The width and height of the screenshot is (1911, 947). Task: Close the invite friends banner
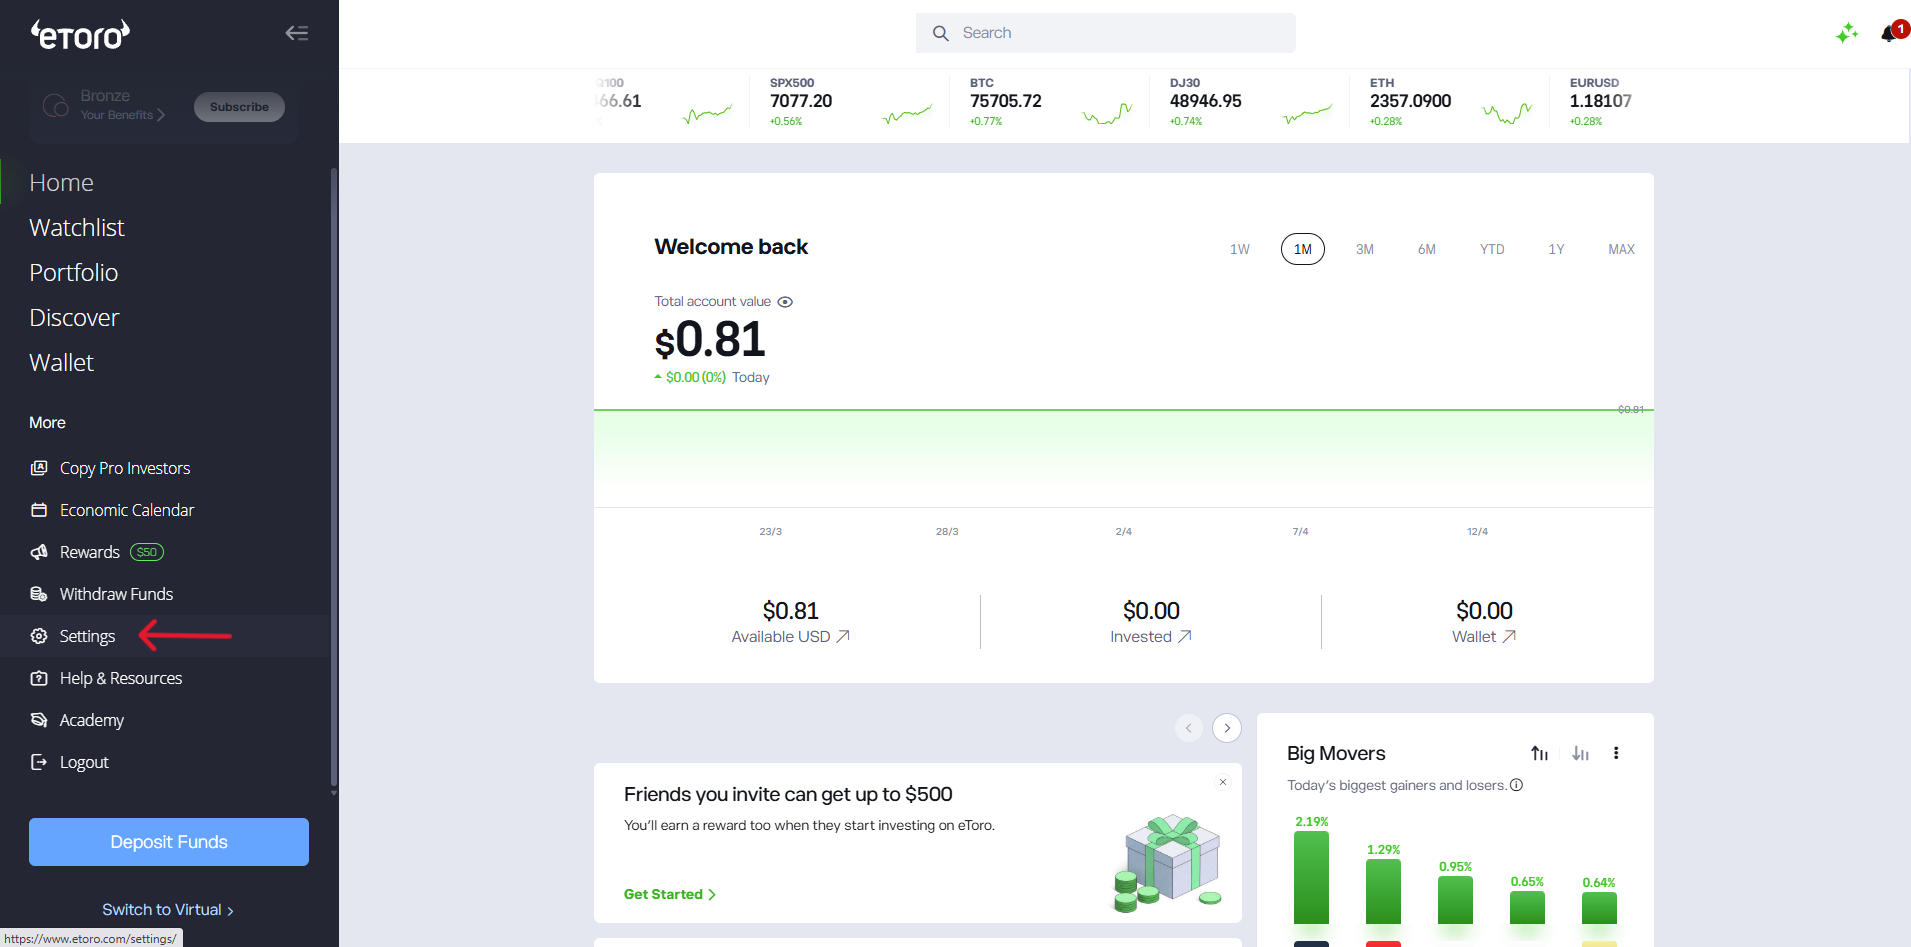tap(1222, 782)
